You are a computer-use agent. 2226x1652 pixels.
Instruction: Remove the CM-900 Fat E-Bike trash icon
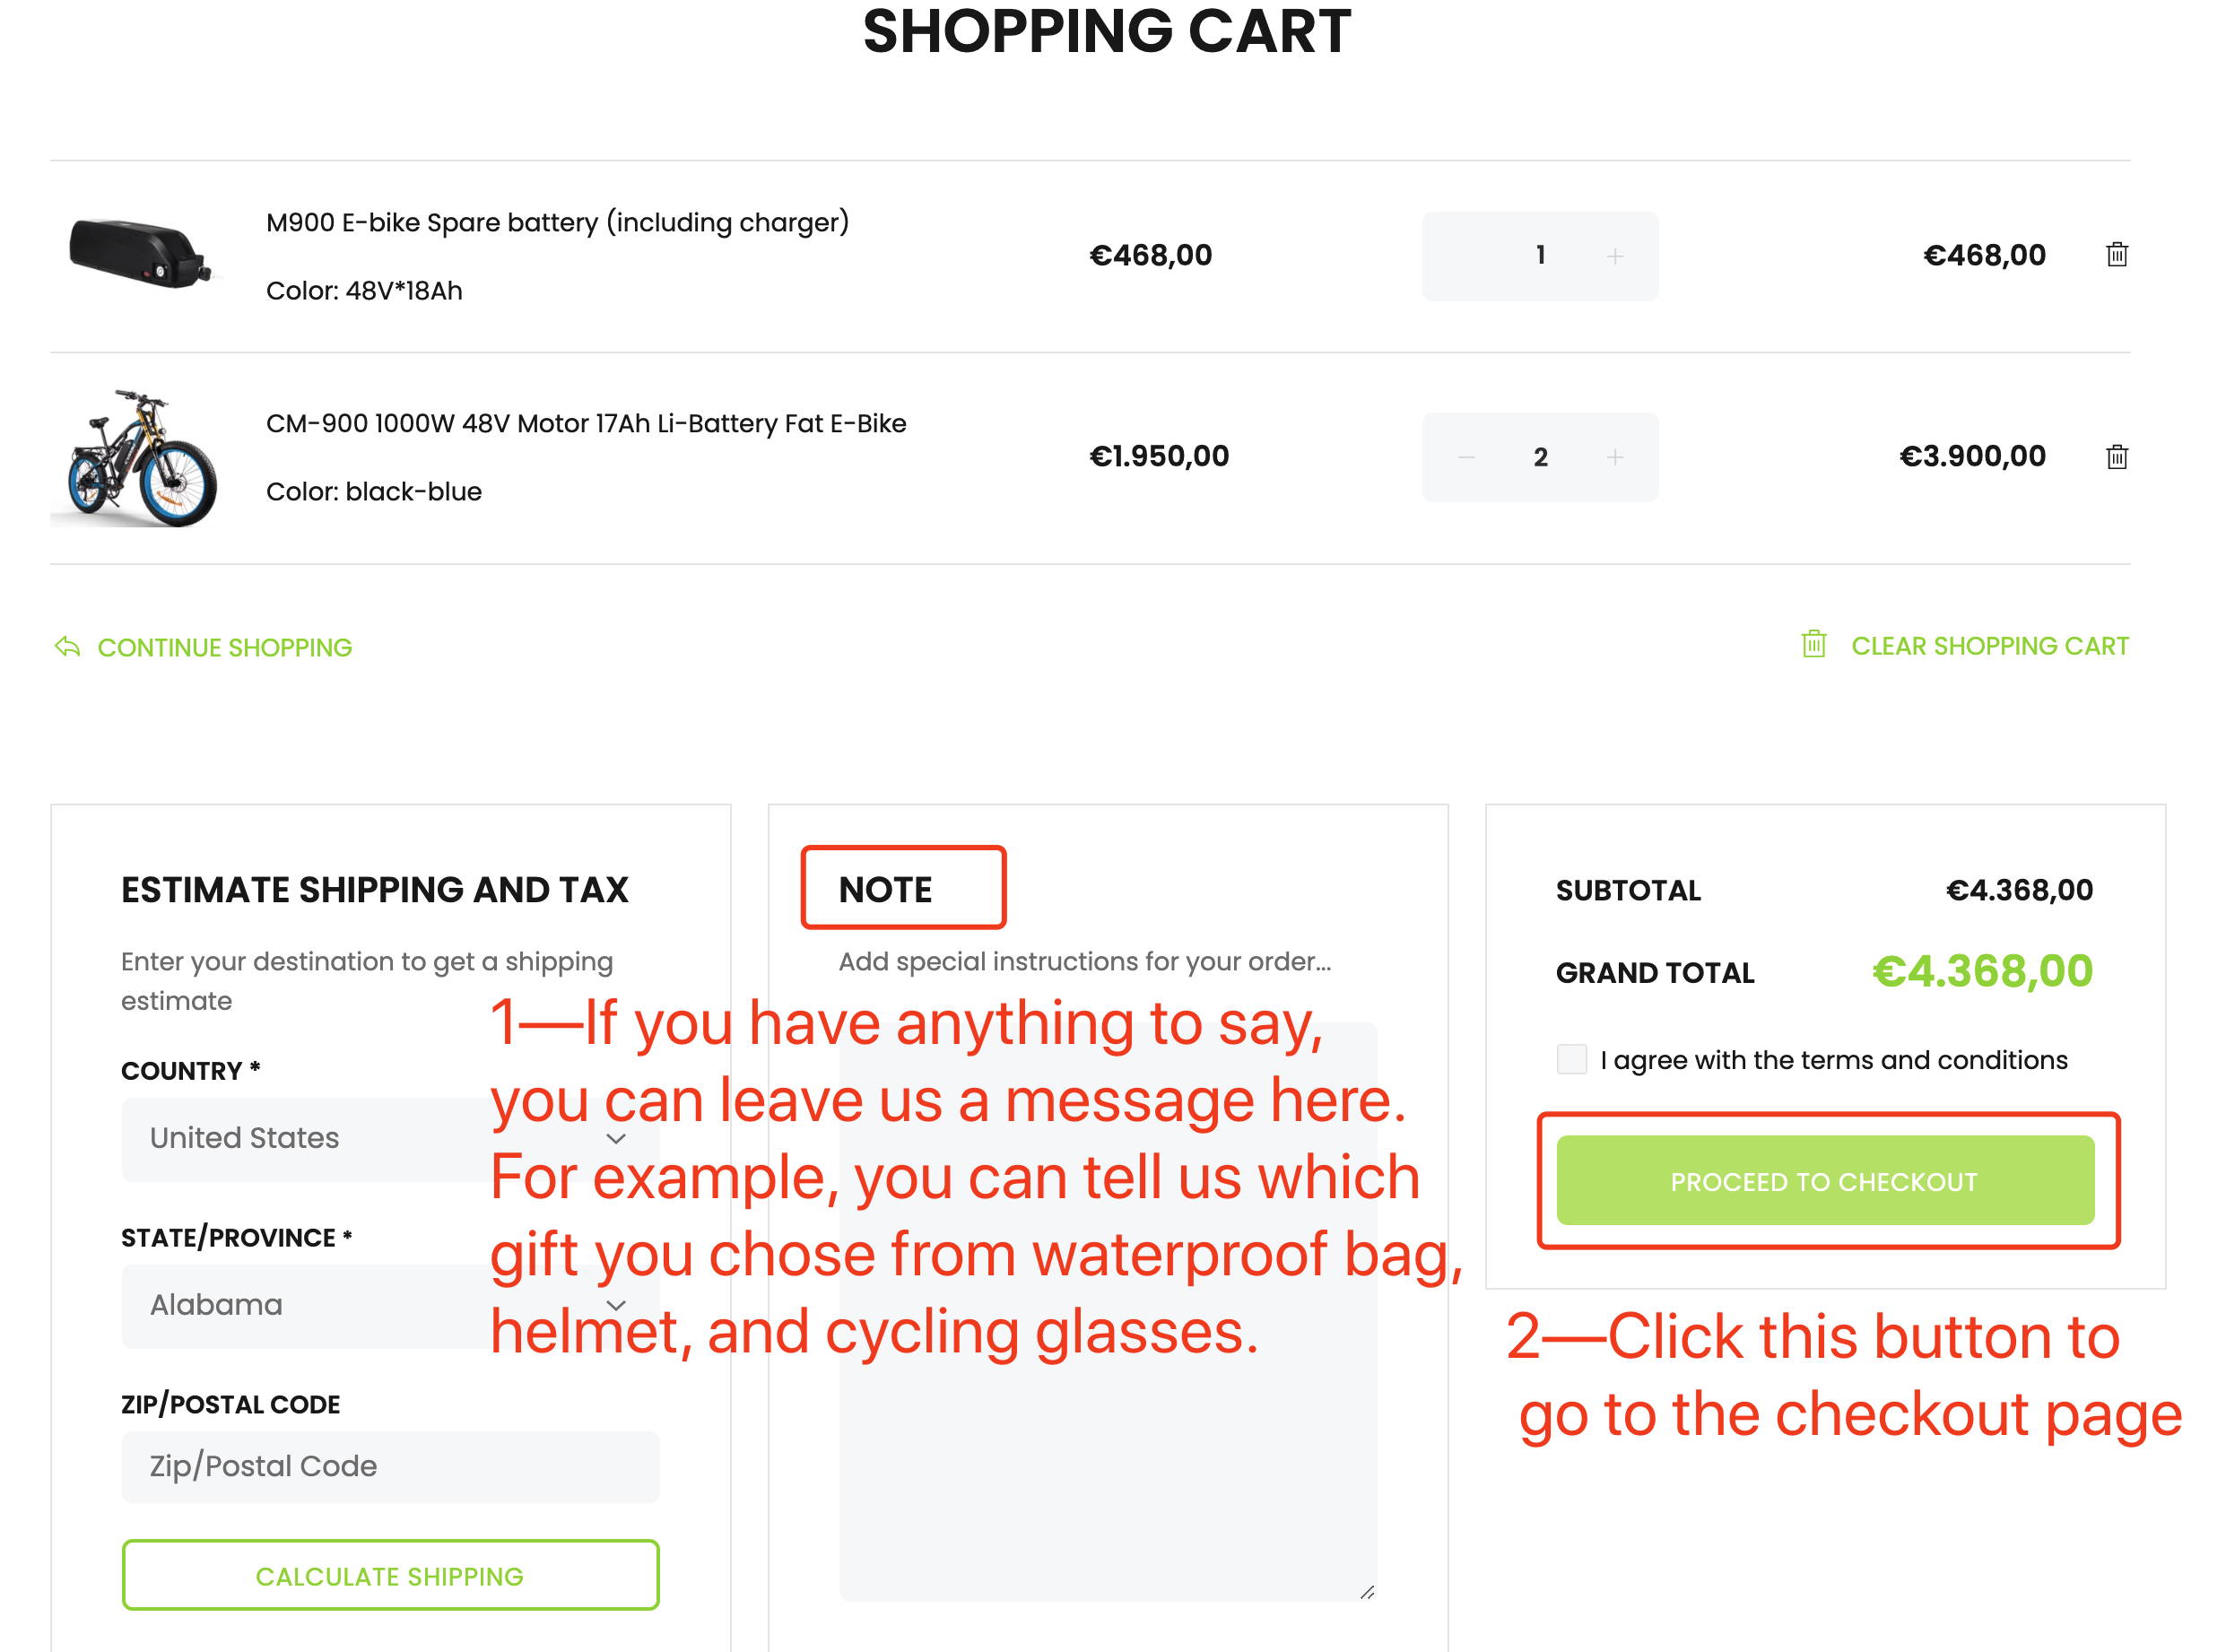[2117, 456]
